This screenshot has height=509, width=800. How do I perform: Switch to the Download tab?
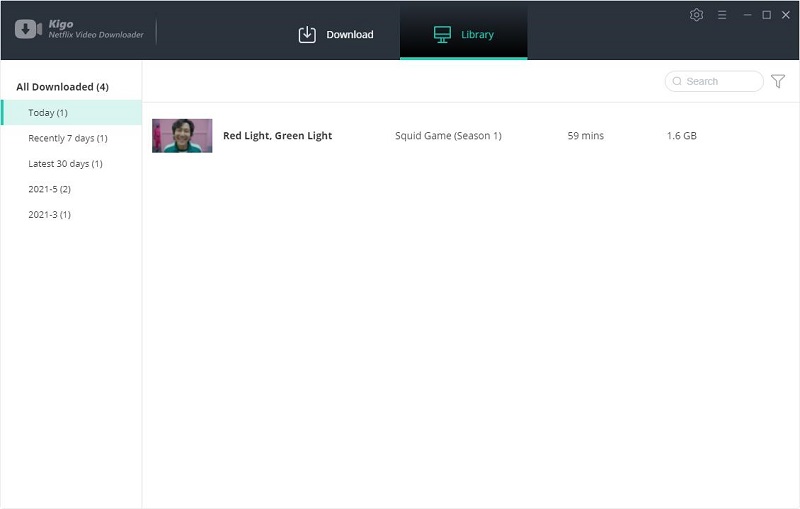[336, 34]
